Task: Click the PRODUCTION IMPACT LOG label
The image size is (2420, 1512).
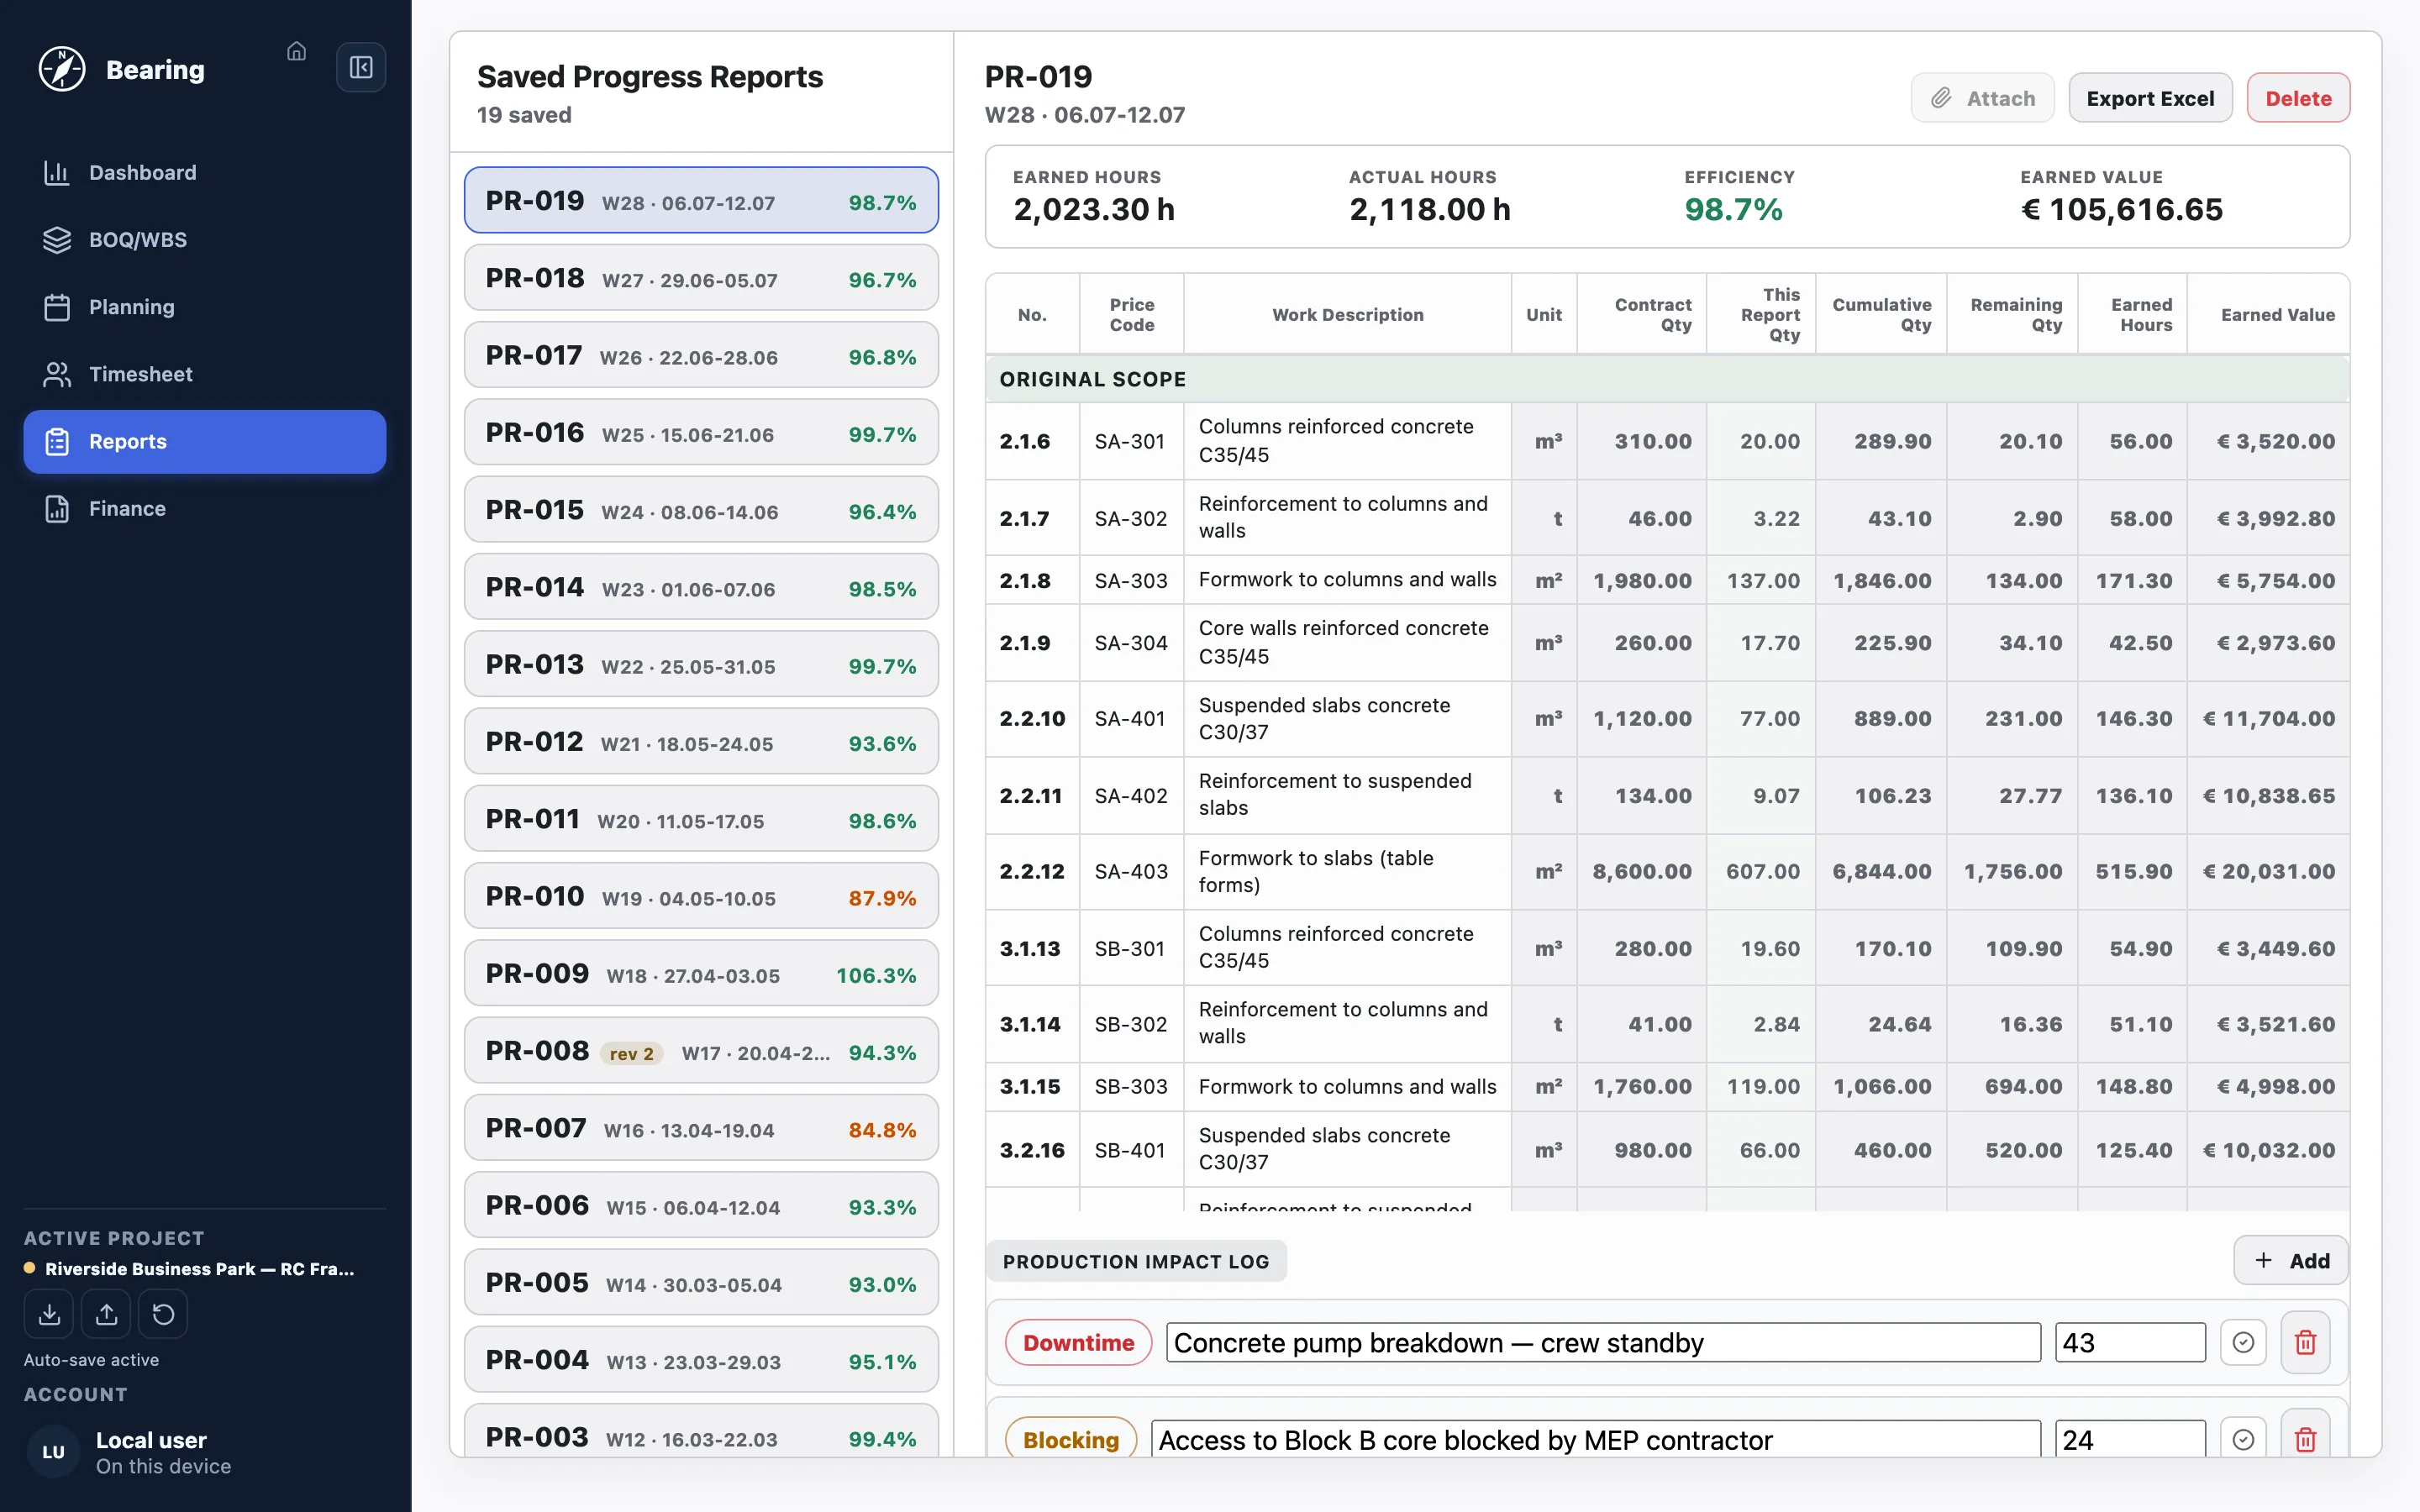Action: [x=1136, y=1261]
